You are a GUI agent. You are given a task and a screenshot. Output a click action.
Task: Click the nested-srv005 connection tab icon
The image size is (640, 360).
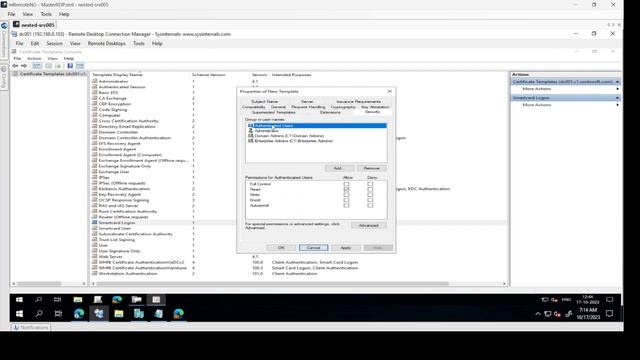tap(16, 24)
